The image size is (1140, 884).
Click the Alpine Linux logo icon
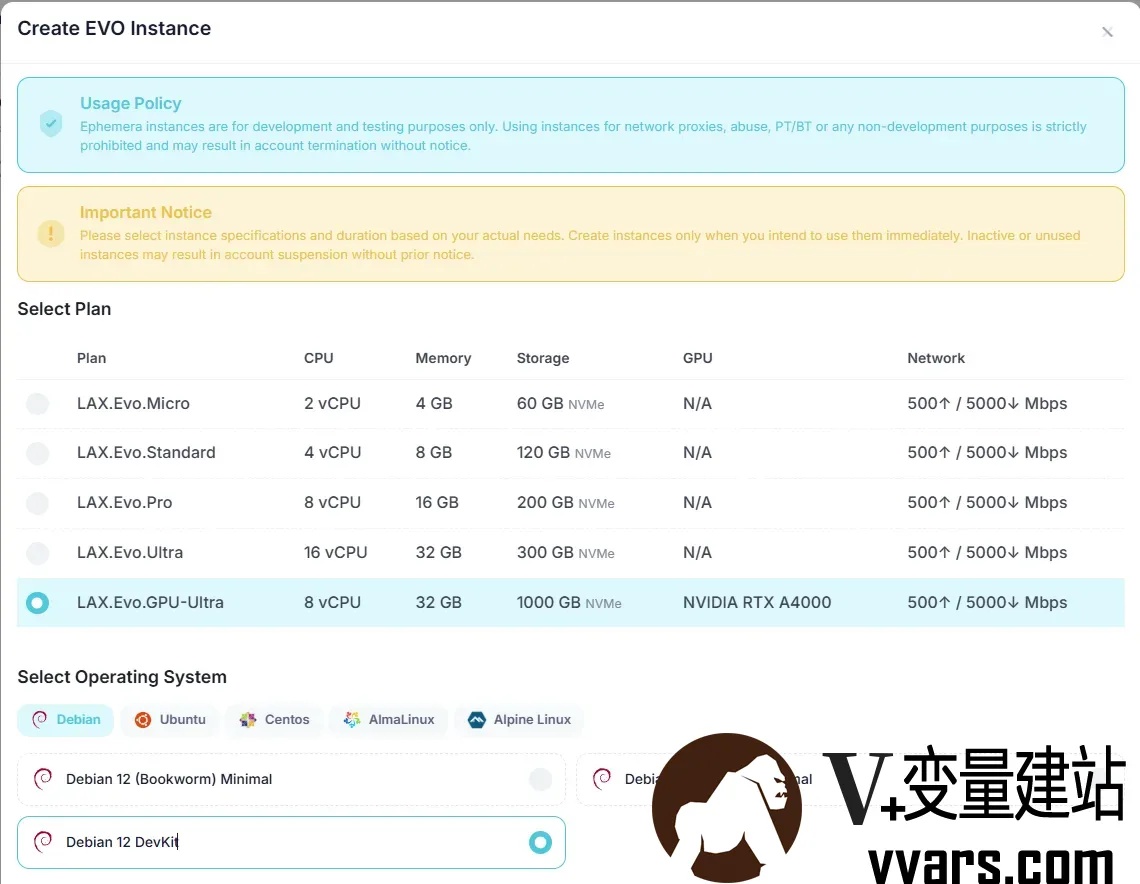click(476, 720)
